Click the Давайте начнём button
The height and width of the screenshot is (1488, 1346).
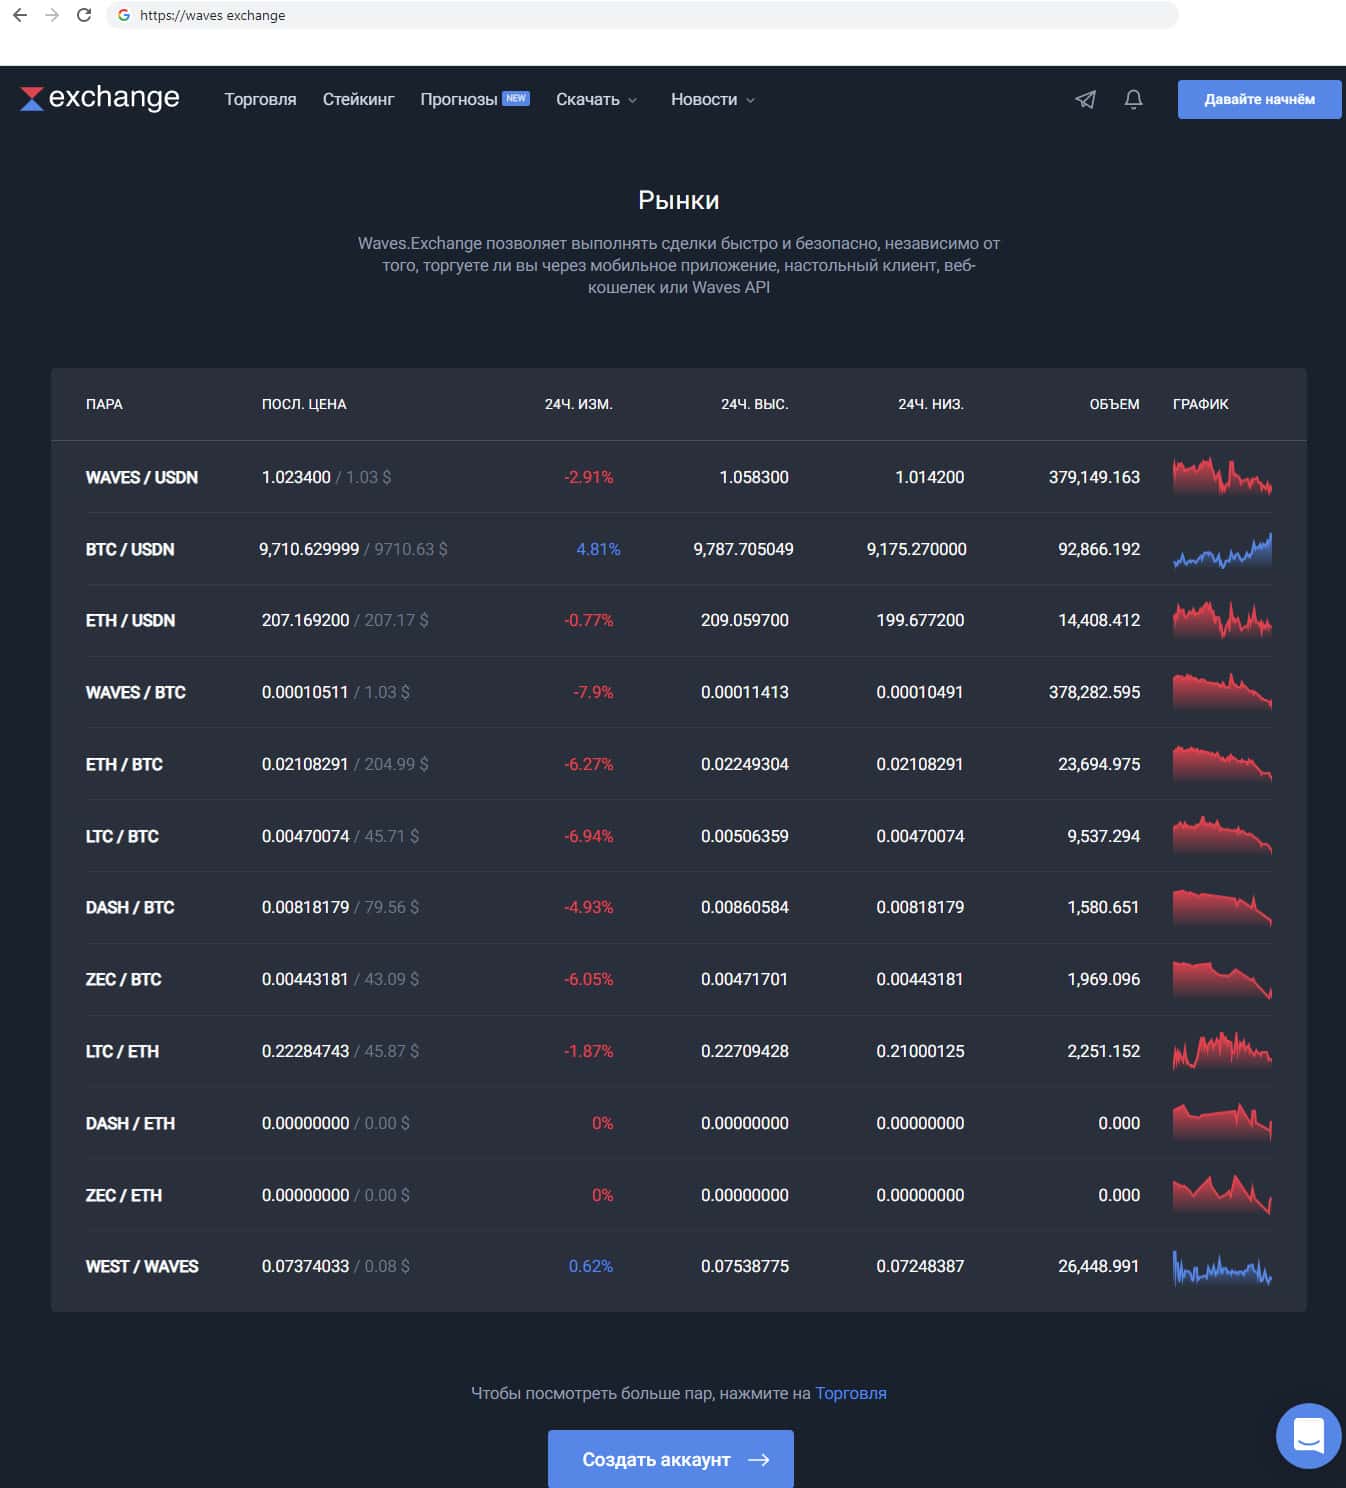click(x=1259, y=99)
